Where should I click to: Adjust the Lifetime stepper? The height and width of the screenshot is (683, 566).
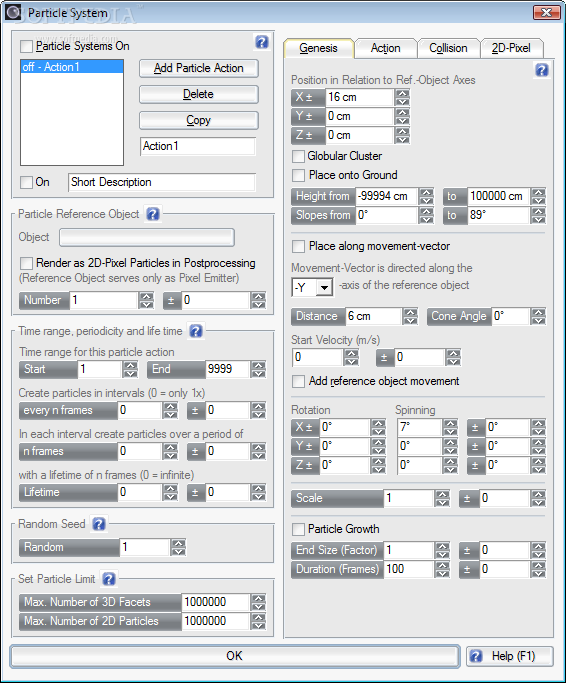pyautogui.click(x=170, y=492)
